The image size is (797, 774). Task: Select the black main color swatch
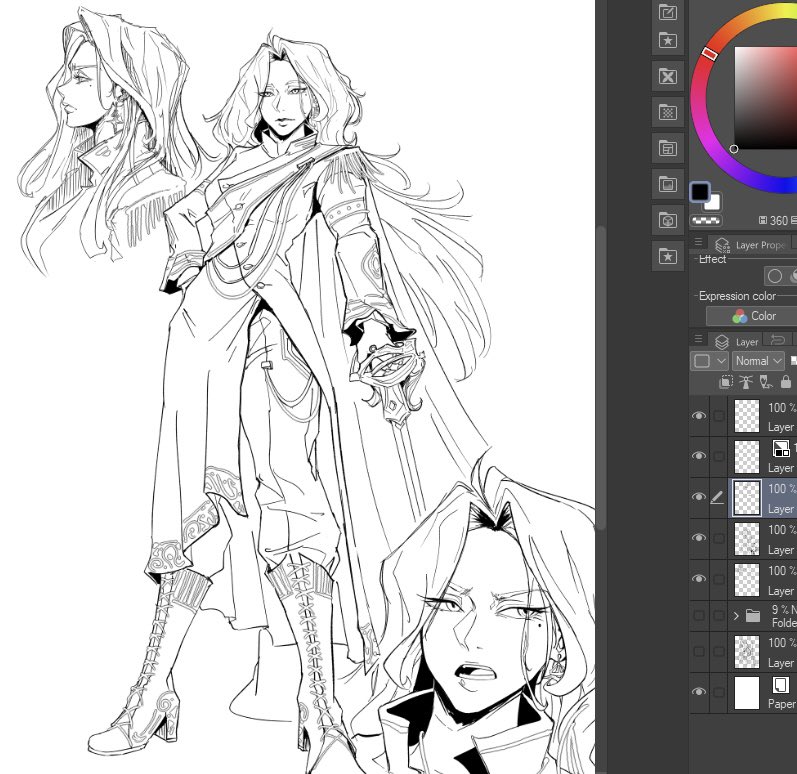(699, 192)
